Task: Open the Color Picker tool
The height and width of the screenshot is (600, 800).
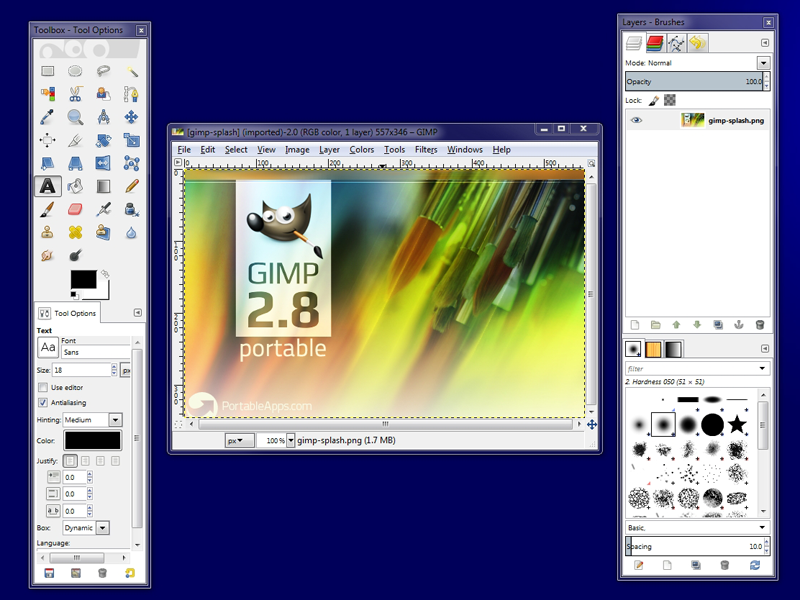Action: tap(46, 116)
